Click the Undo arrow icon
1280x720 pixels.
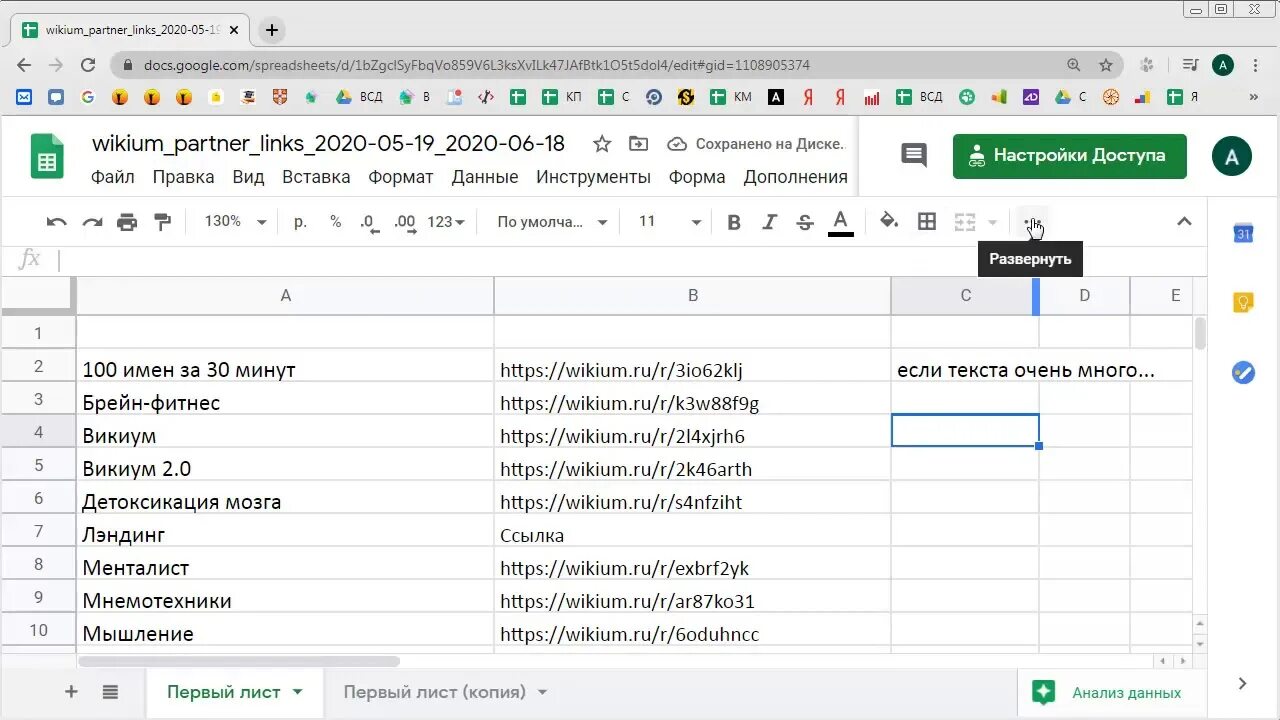click(57, 222)
